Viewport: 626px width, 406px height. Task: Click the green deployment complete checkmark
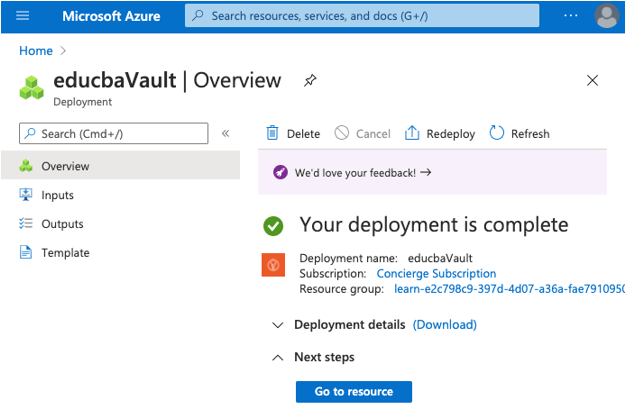click(273, 226)
